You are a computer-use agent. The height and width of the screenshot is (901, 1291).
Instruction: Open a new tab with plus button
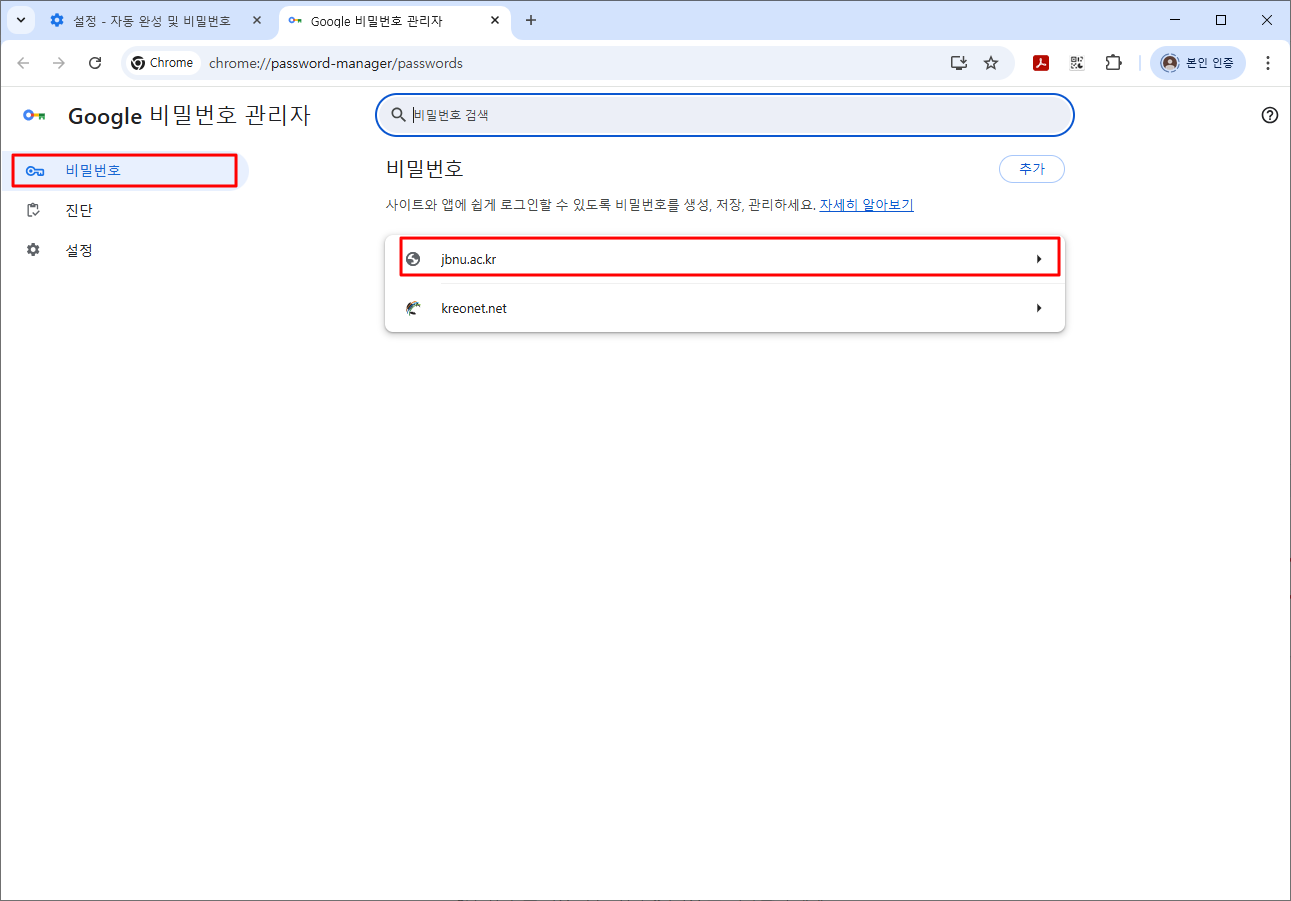coord(531,20)
